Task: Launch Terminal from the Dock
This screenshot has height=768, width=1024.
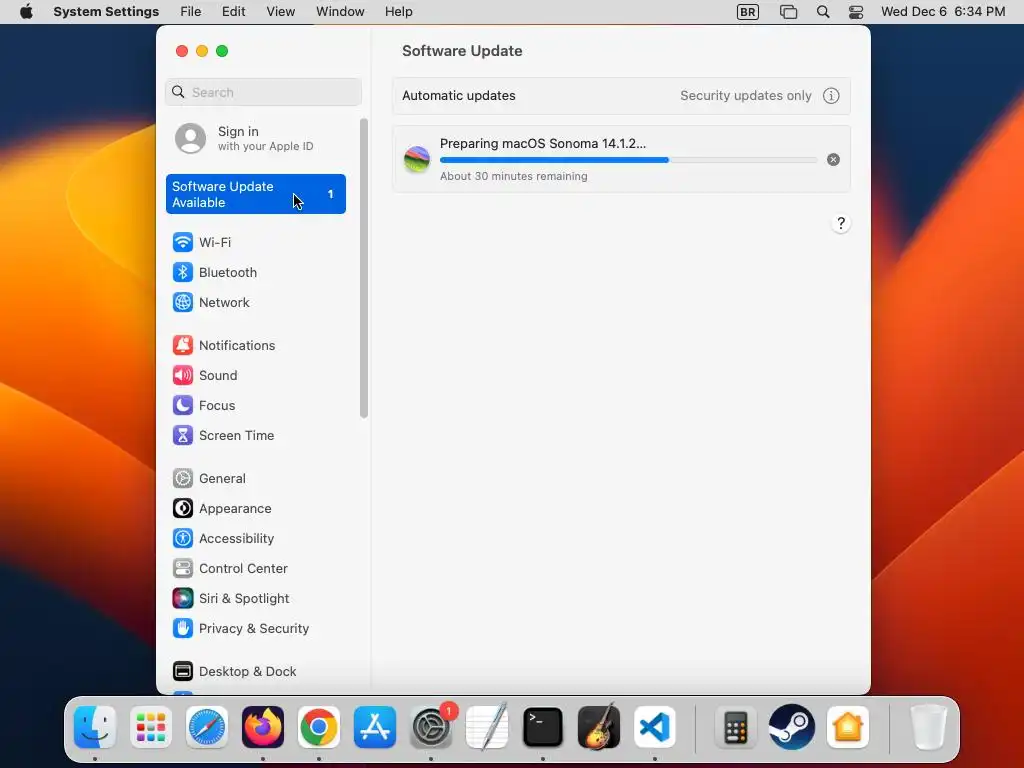Action: pos(543,727)
